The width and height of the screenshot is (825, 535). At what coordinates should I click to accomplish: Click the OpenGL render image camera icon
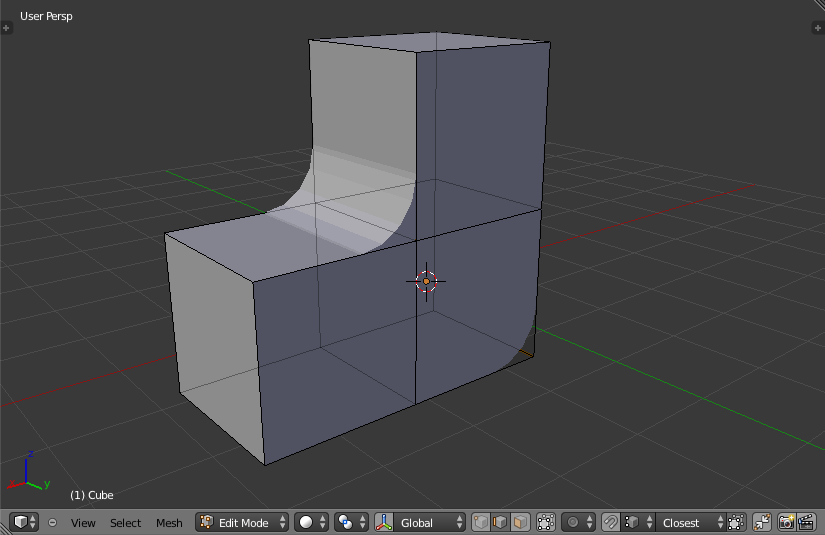787,522
